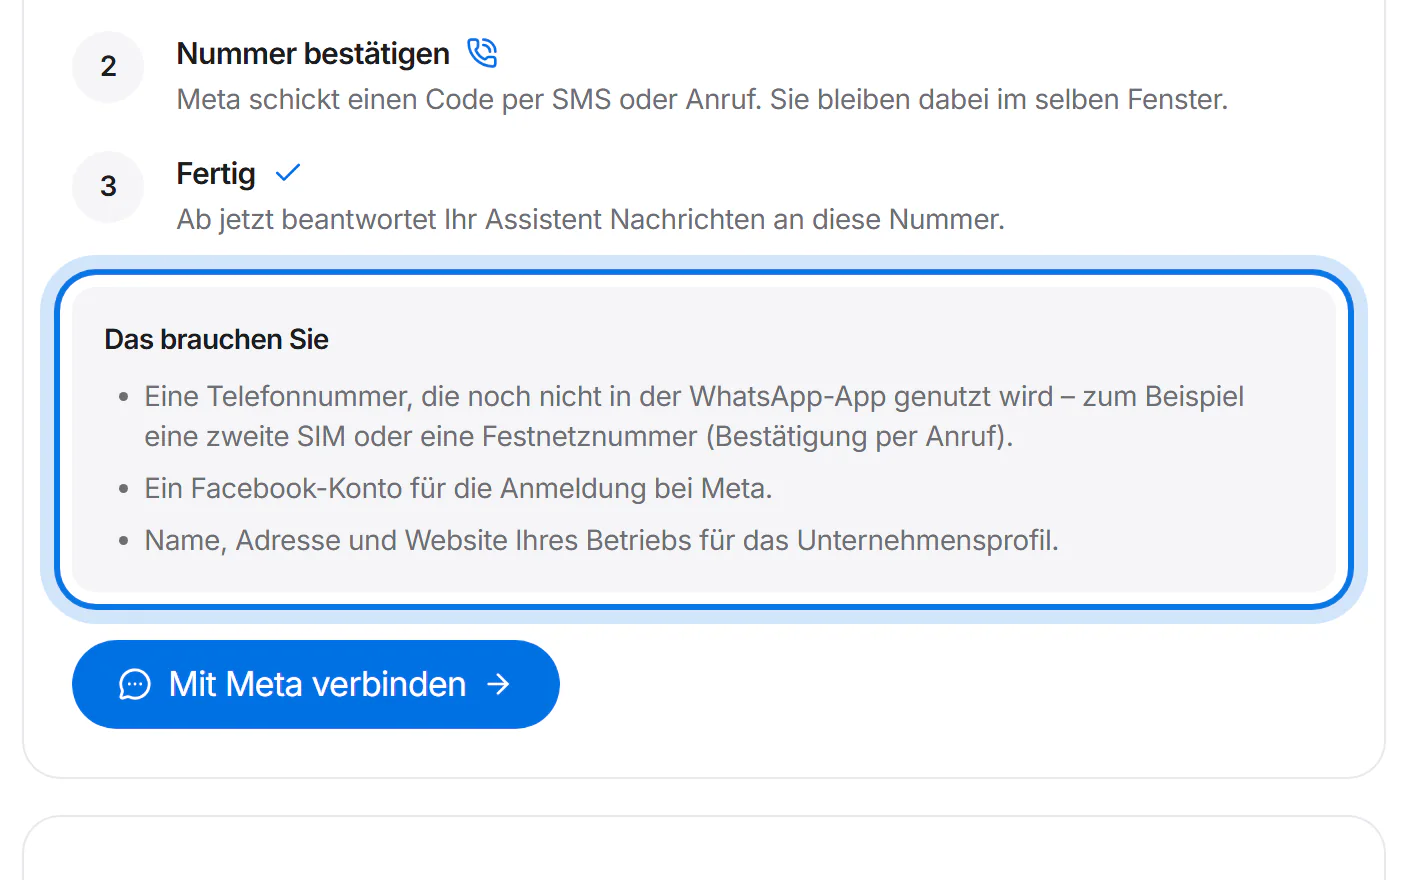
Task: Click the Das brauchen Sie heading
Action: [217, 339]
